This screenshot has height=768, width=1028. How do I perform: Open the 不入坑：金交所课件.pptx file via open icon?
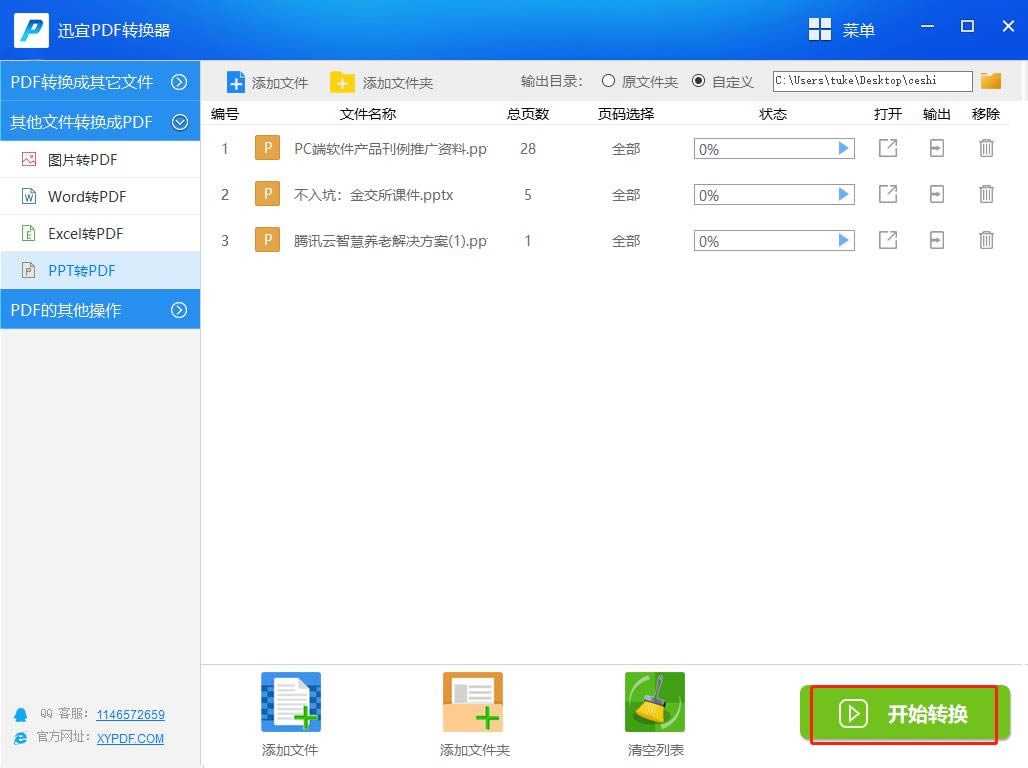pos(888,194)
